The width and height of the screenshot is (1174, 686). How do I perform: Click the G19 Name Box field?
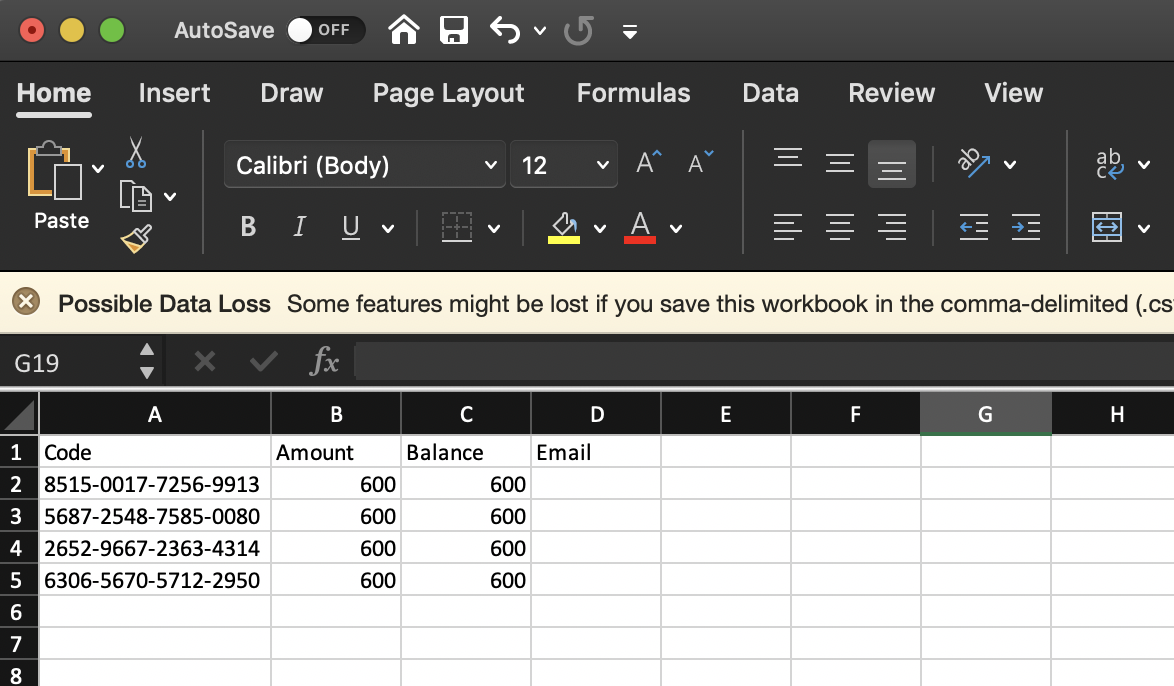point(71,362)
